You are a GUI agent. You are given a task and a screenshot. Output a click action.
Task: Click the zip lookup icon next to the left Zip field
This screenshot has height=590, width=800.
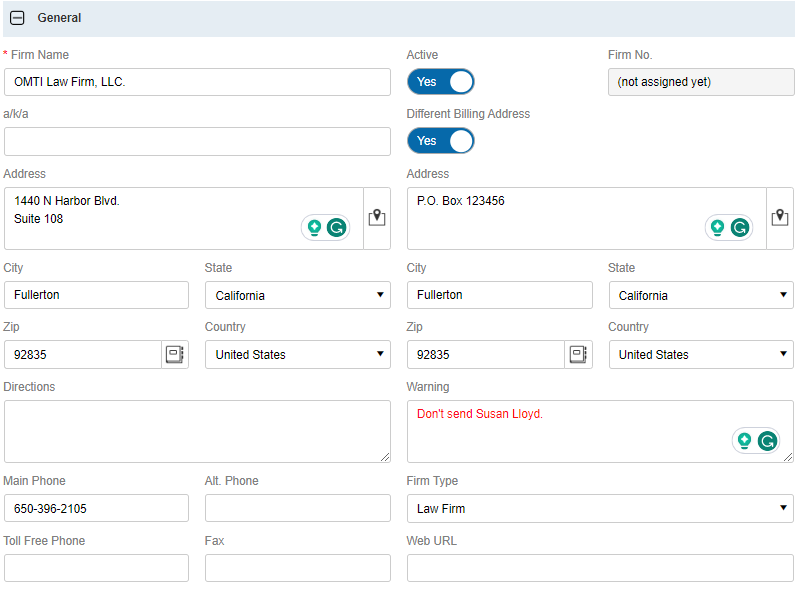[x=175, y=354]
